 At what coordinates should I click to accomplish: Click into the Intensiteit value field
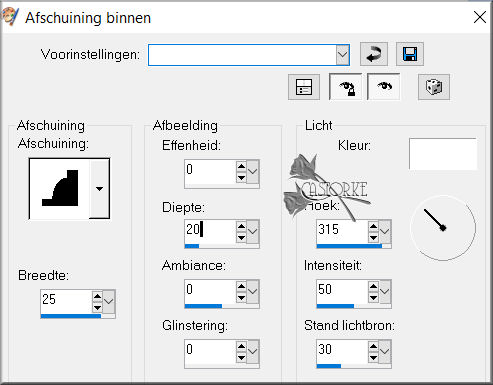coord(342,290)
